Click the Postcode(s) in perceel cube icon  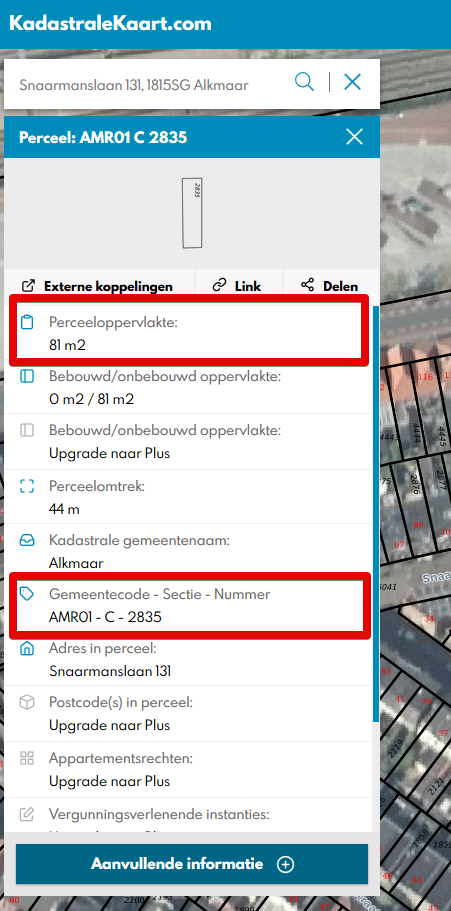tap(27, 703)
